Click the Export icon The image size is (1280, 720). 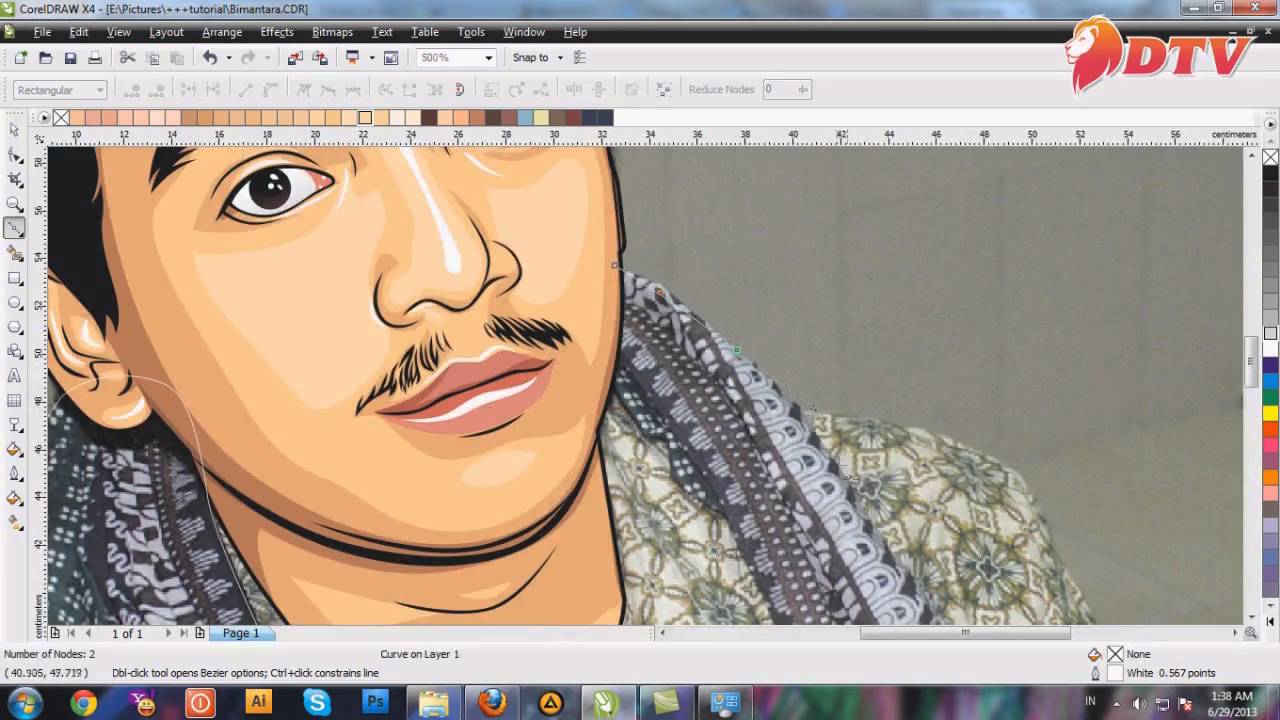[320, 58]
